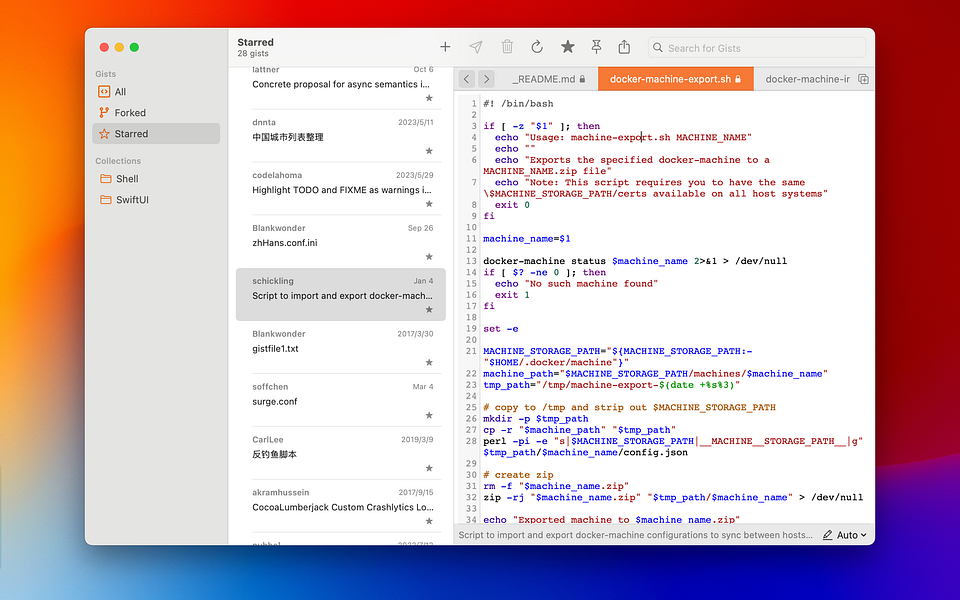Delete the selected gist using the trash icon
This screenshot has height=600, width=960.
tap(507, 46)
